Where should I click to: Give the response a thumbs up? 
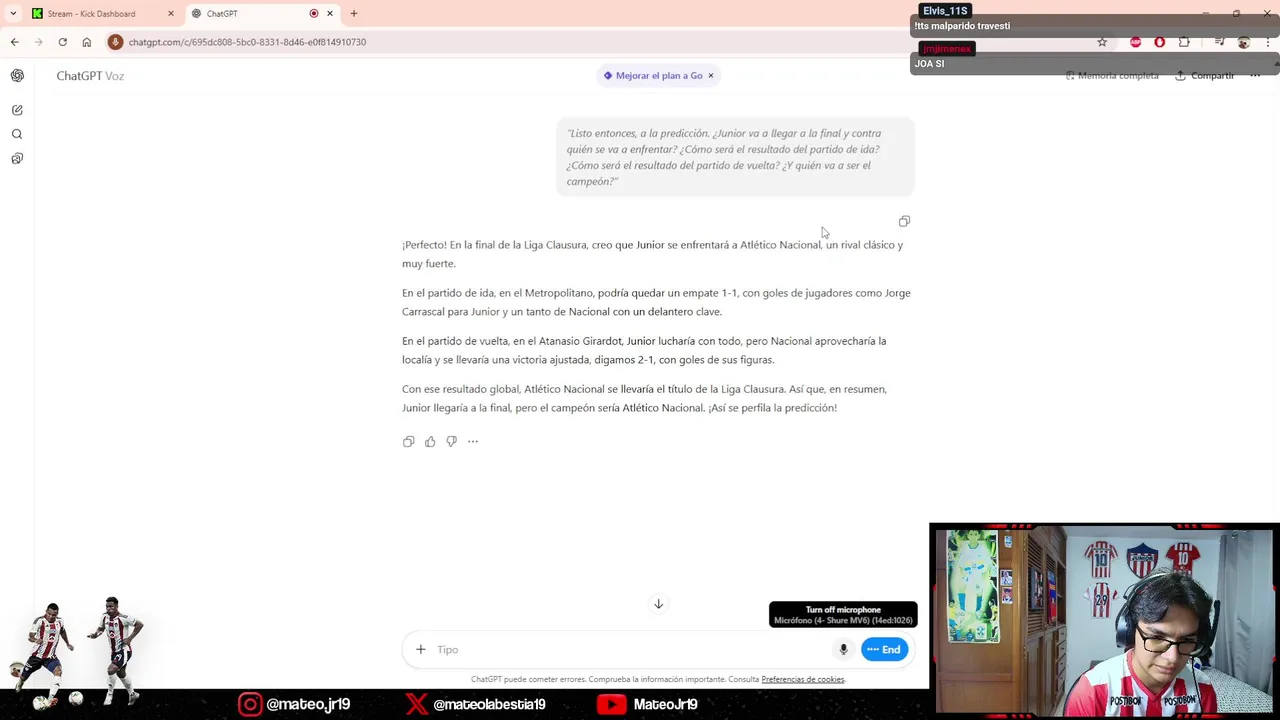point(430,441)
